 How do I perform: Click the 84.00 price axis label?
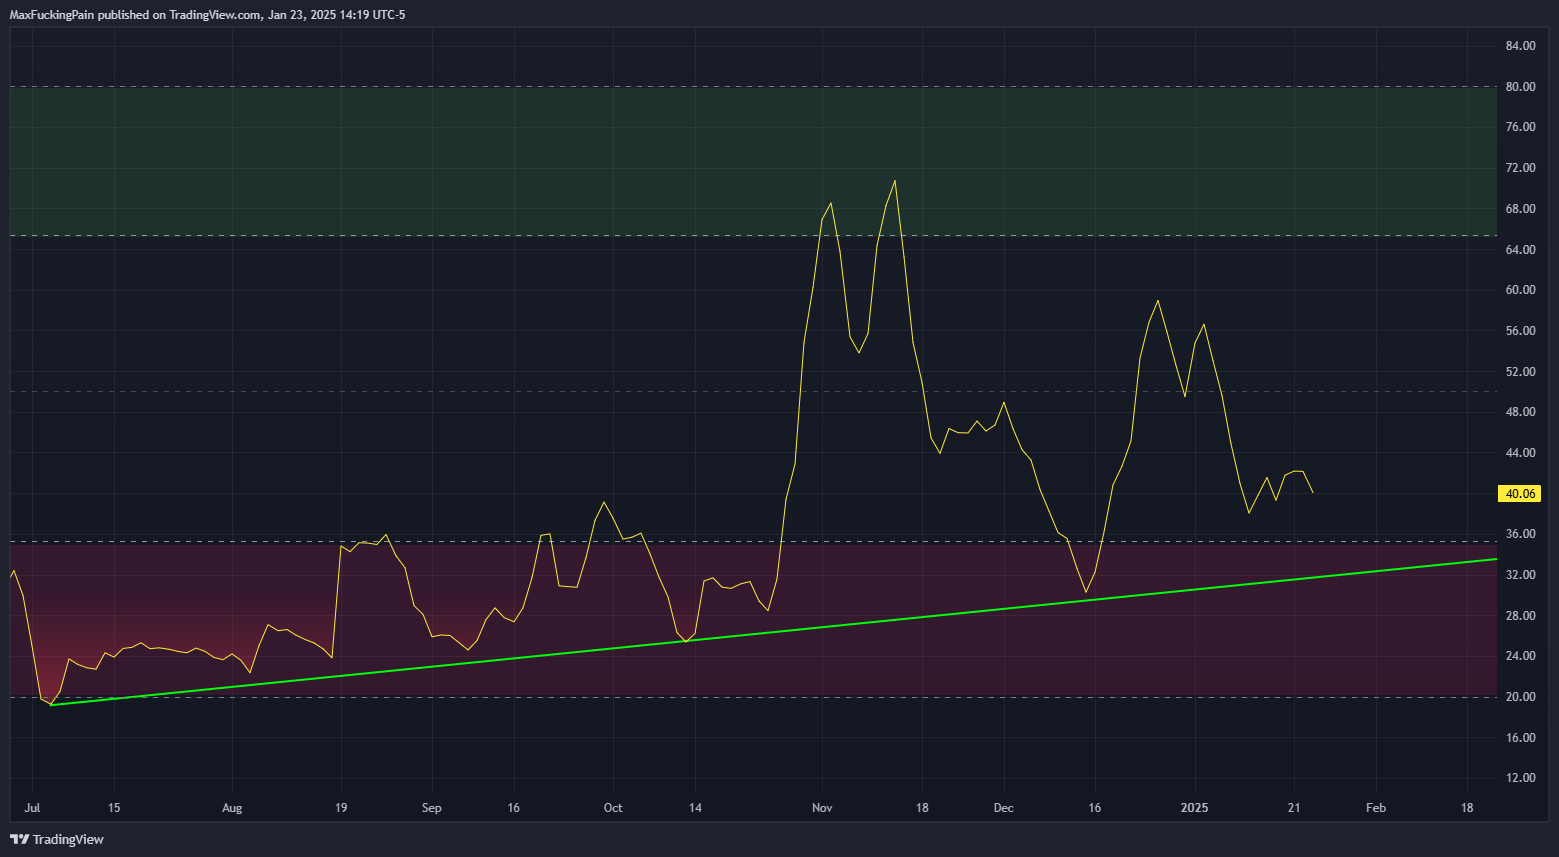(1520, 46)
